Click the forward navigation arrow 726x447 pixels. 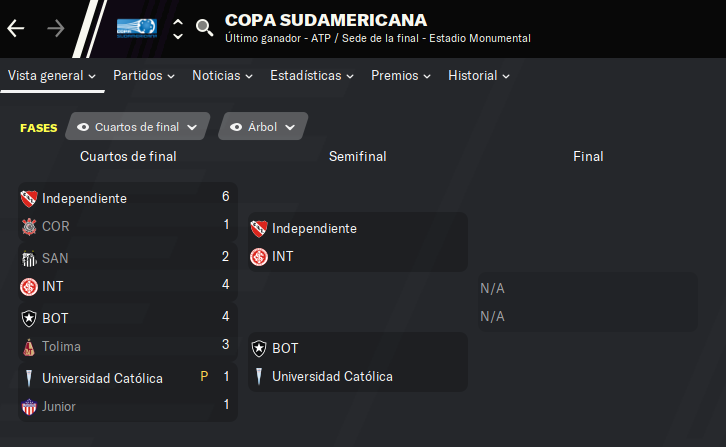point(55,28)
